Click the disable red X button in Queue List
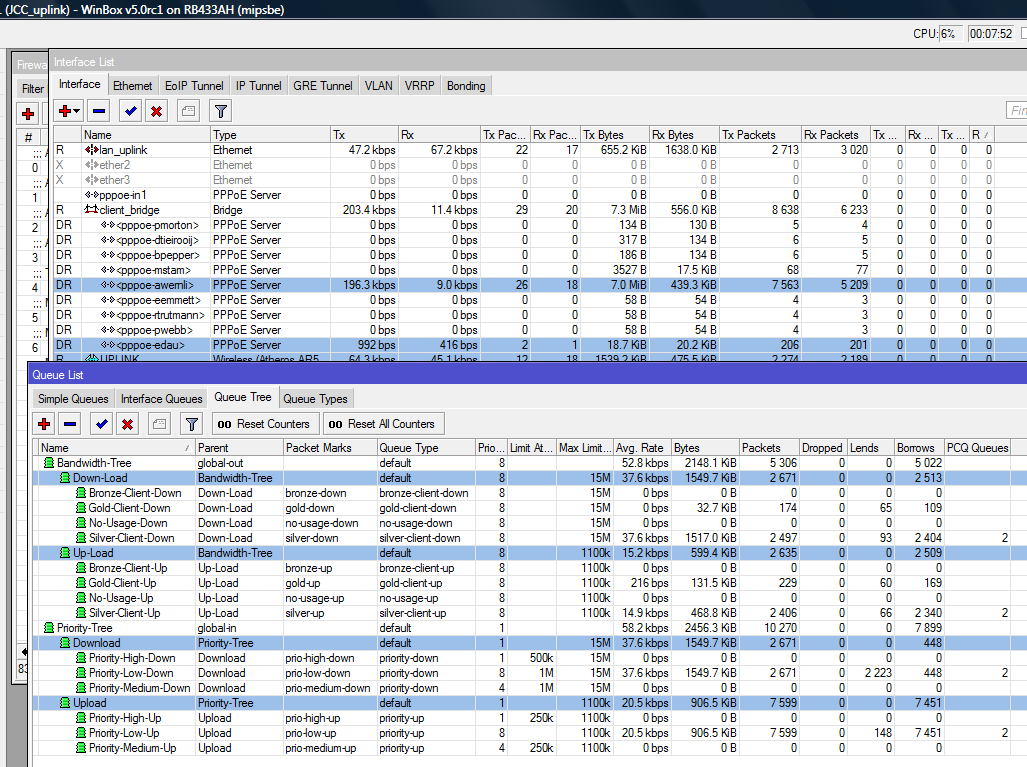The width and height of the screenshot is (1027, 767). 127,424
